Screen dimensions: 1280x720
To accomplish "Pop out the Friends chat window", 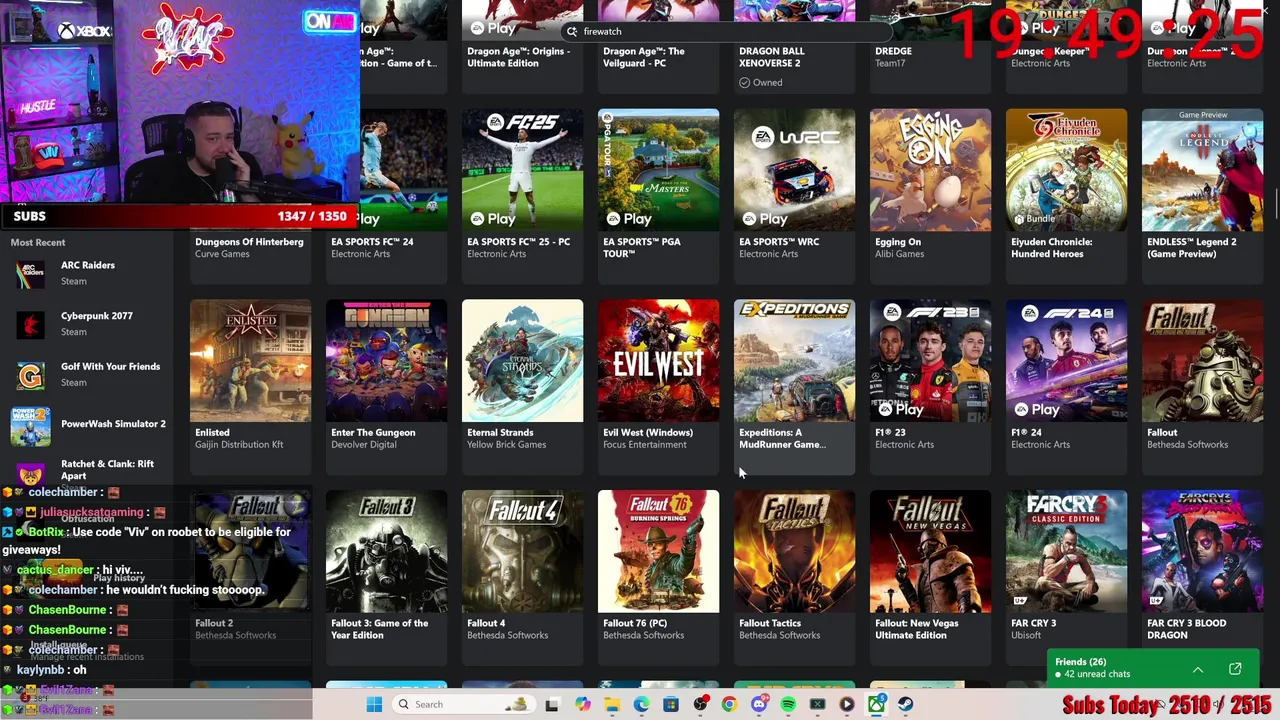I will (1235, 668).
